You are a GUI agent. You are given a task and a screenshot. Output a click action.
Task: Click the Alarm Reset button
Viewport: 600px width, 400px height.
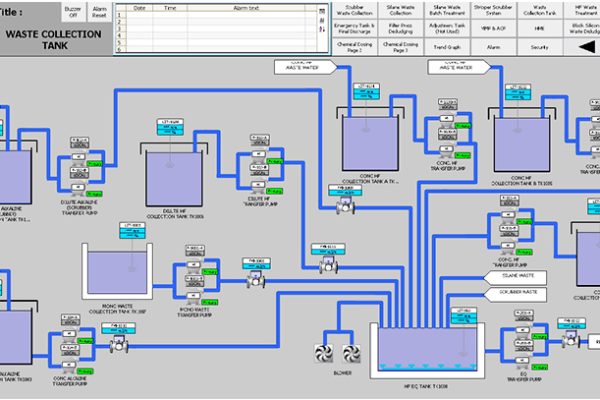point(99,12)
